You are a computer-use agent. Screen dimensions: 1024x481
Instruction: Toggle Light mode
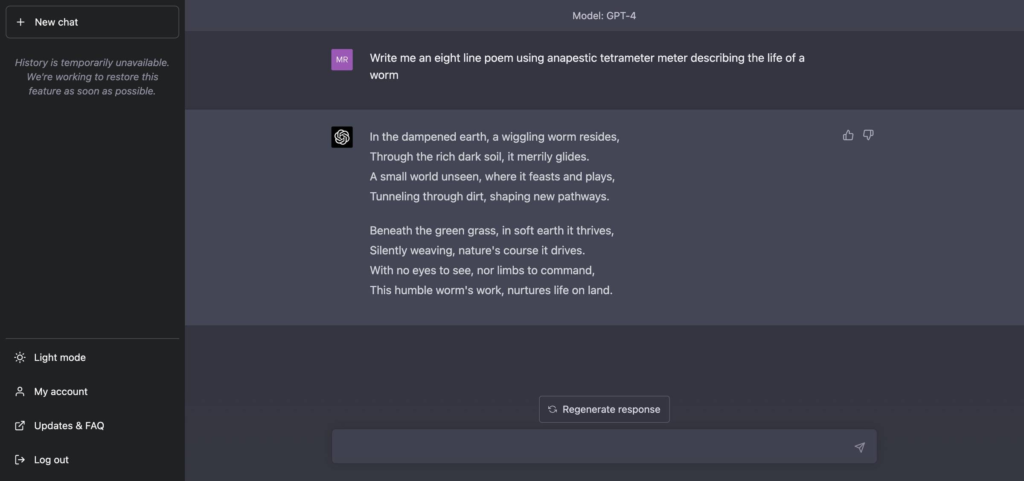60,358
